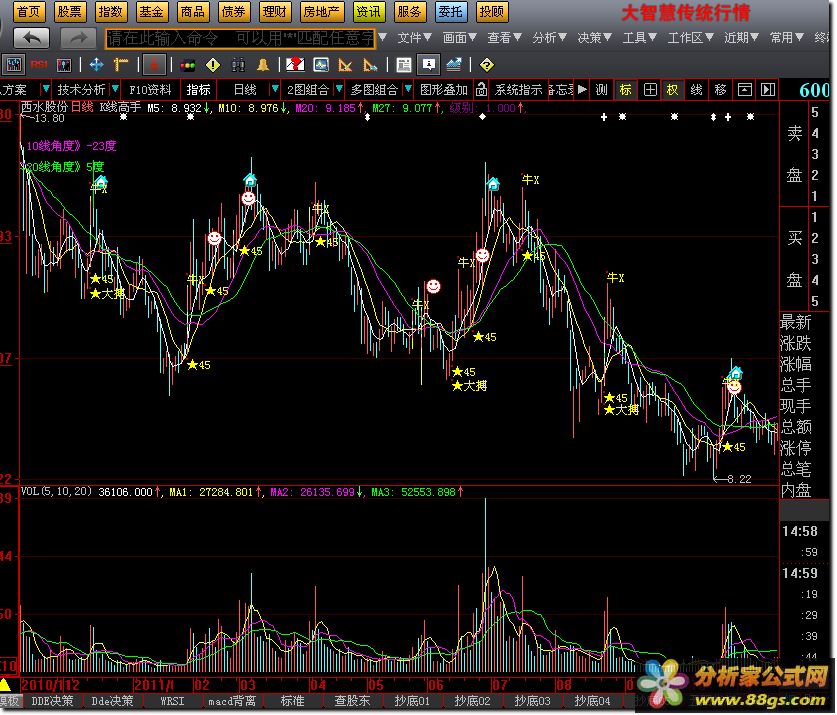837x715 pixels.
Task: Activate the blue four-way move cursor tool
Action: (97, 65)
